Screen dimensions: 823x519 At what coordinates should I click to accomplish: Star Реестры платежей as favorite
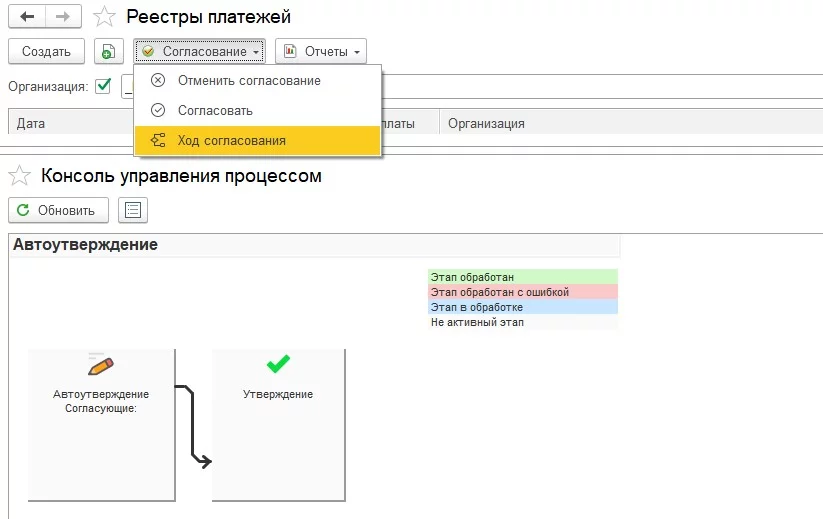[x=103, y=17]
